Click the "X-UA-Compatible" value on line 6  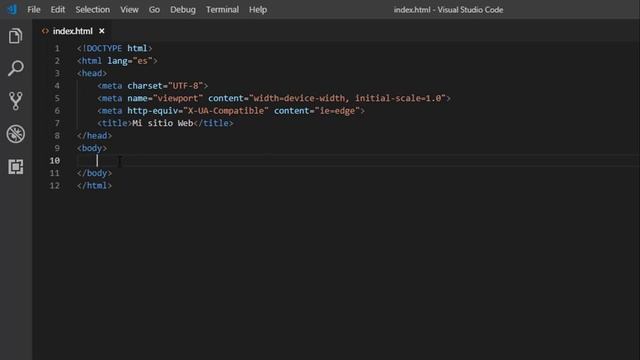tap(226, 111)
